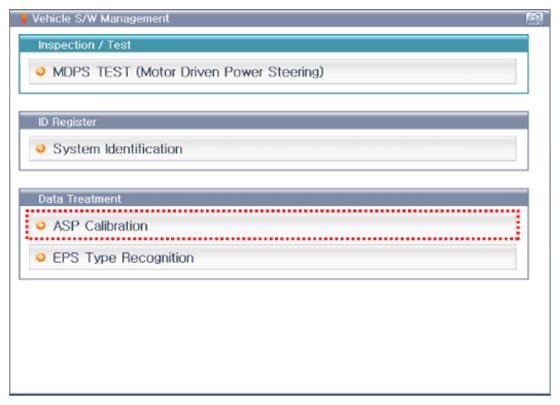560x405 pixels.
Task: Click the orange icon beside Vehicle S/W Management
Action: pos(24,19)
